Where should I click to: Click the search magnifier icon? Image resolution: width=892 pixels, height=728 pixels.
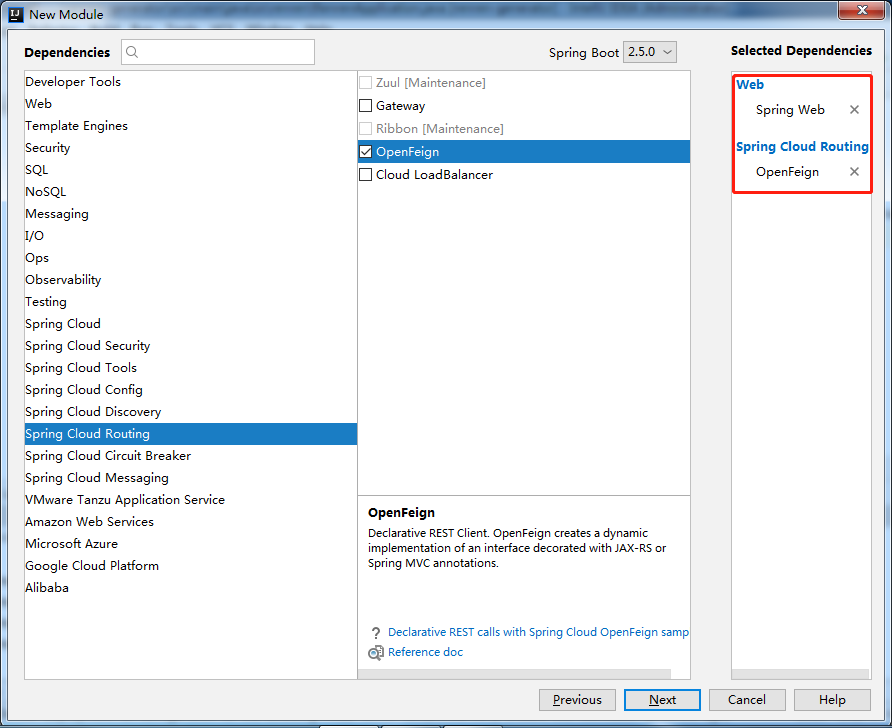click(x=132, y=52)
